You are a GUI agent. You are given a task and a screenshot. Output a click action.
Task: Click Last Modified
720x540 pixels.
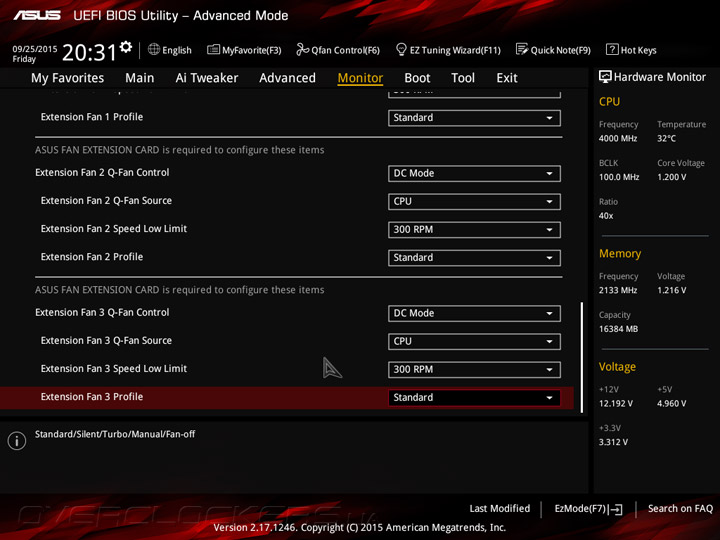pos(500,508)
